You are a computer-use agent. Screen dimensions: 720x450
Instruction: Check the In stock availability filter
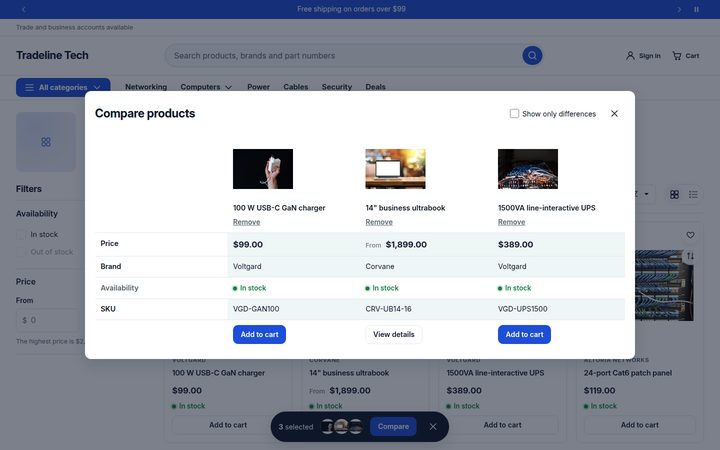21,235
